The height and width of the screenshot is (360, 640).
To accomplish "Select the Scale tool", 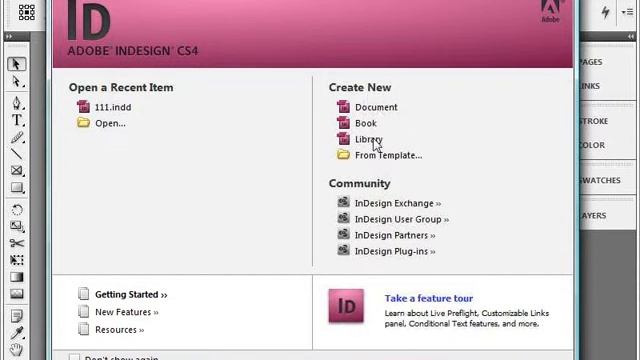I will 16,226.
